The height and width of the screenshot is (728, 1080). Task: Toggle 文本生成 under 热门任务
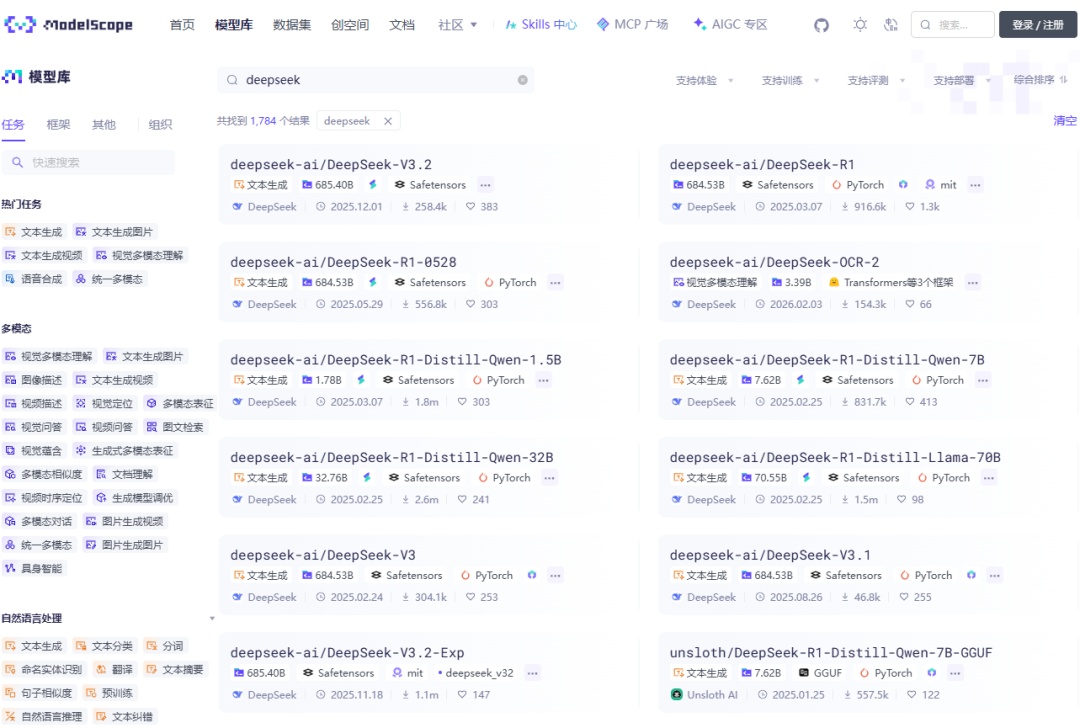(33, 232)
